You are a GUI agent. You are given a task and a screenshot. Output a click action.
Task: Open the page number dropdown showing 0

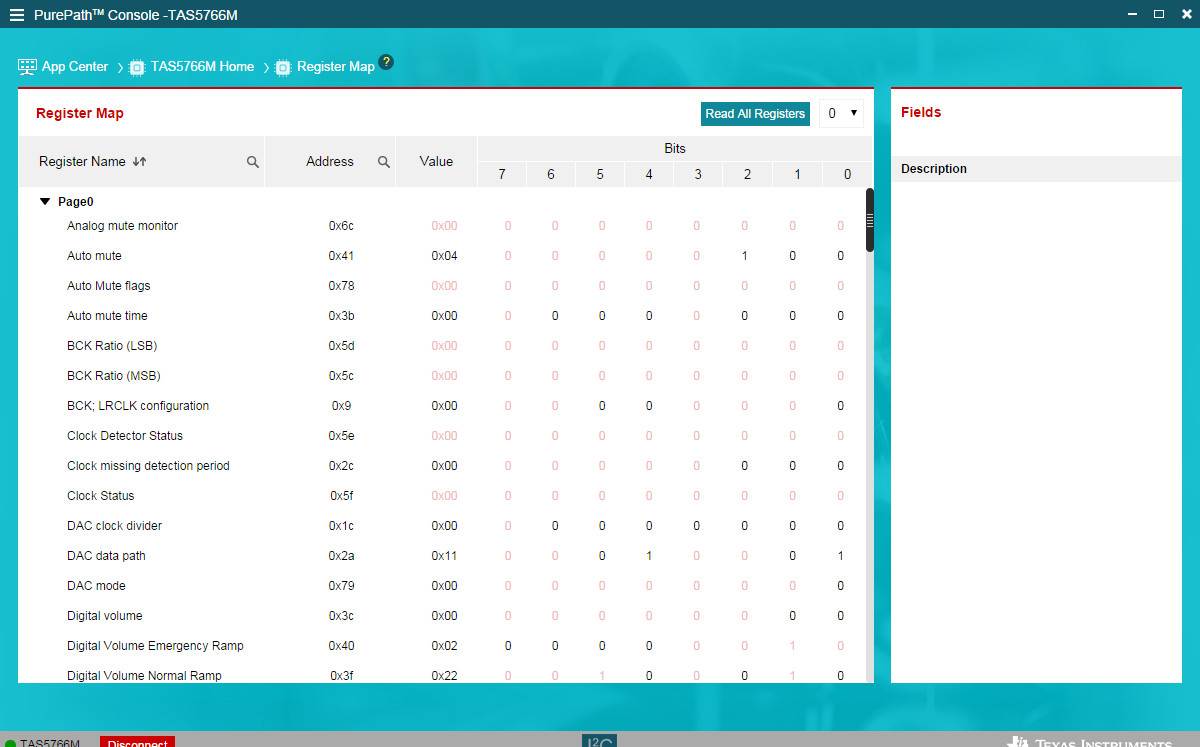841,114
